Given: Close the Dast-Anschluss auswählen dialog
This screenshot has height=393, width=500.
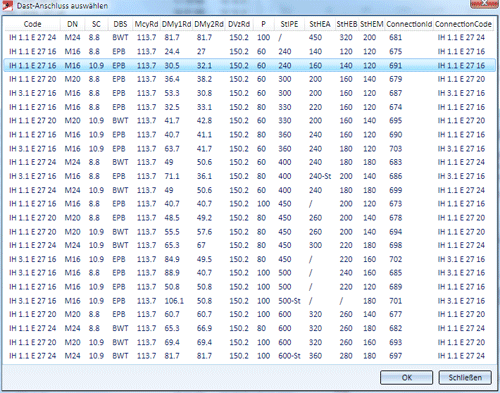Looking at the screenshot, I should (x=484, y=3).
